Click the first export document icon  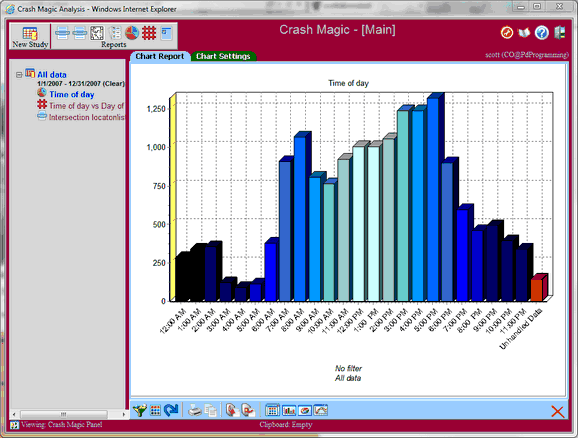[232, 410]
